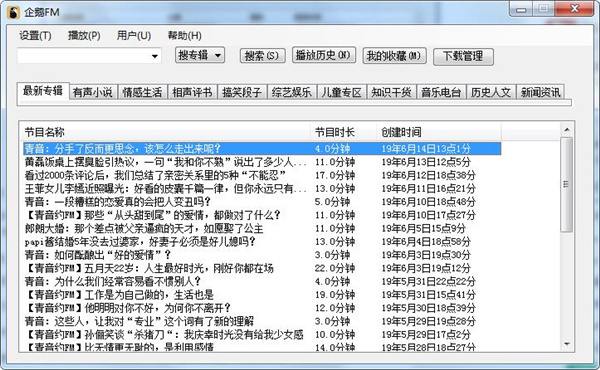This screenshot has height=370, width=600.
Task: Select row 青音：分手了反而更思念
Action: (262, 148)
